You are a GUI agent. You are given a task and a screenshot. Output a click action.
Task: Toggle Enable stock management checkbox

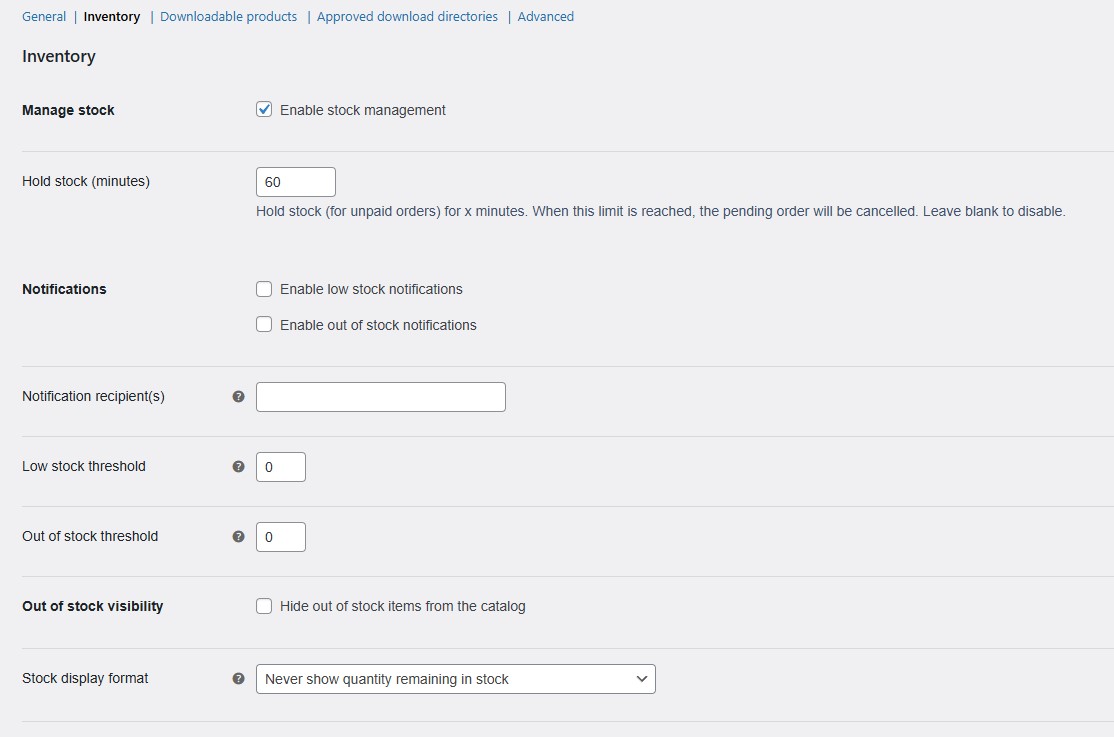pos(264,110)
